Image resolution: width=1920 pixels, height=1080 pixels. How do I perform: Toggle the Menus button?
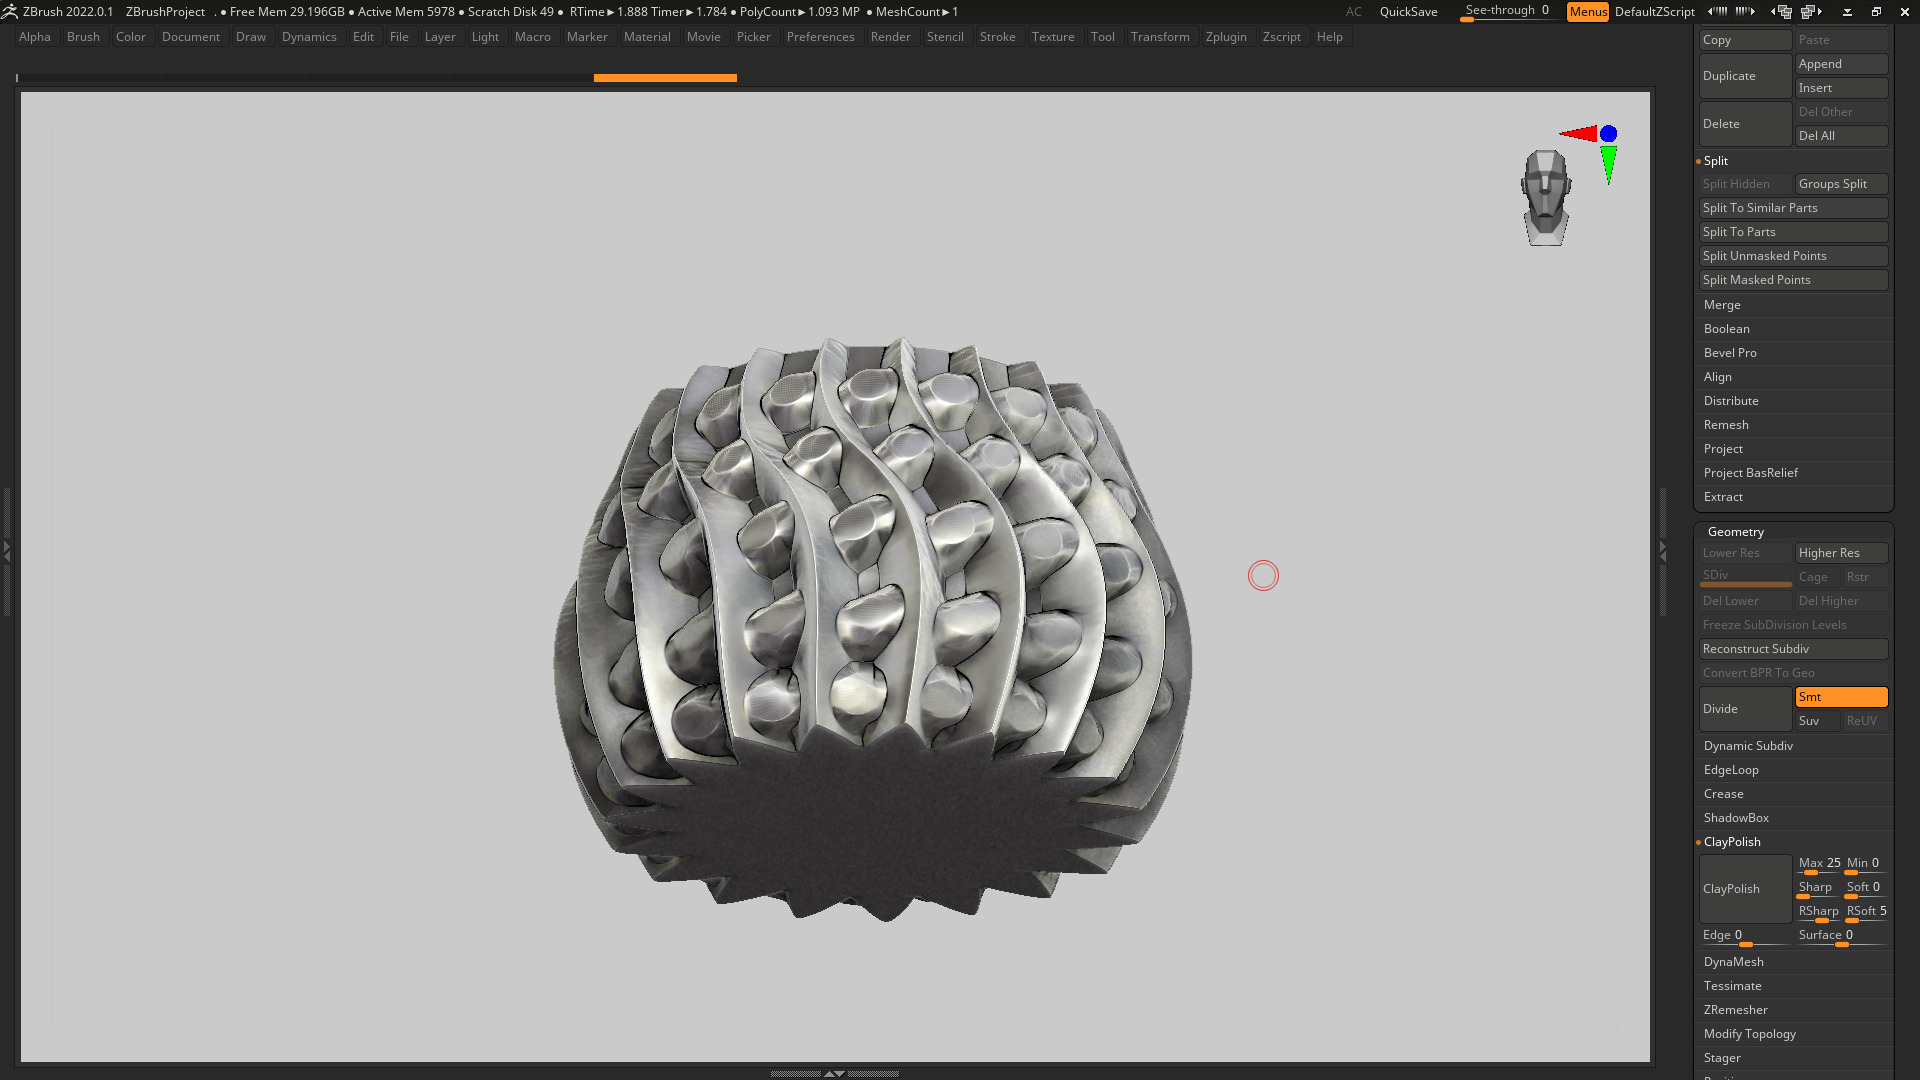(1587, 12)
